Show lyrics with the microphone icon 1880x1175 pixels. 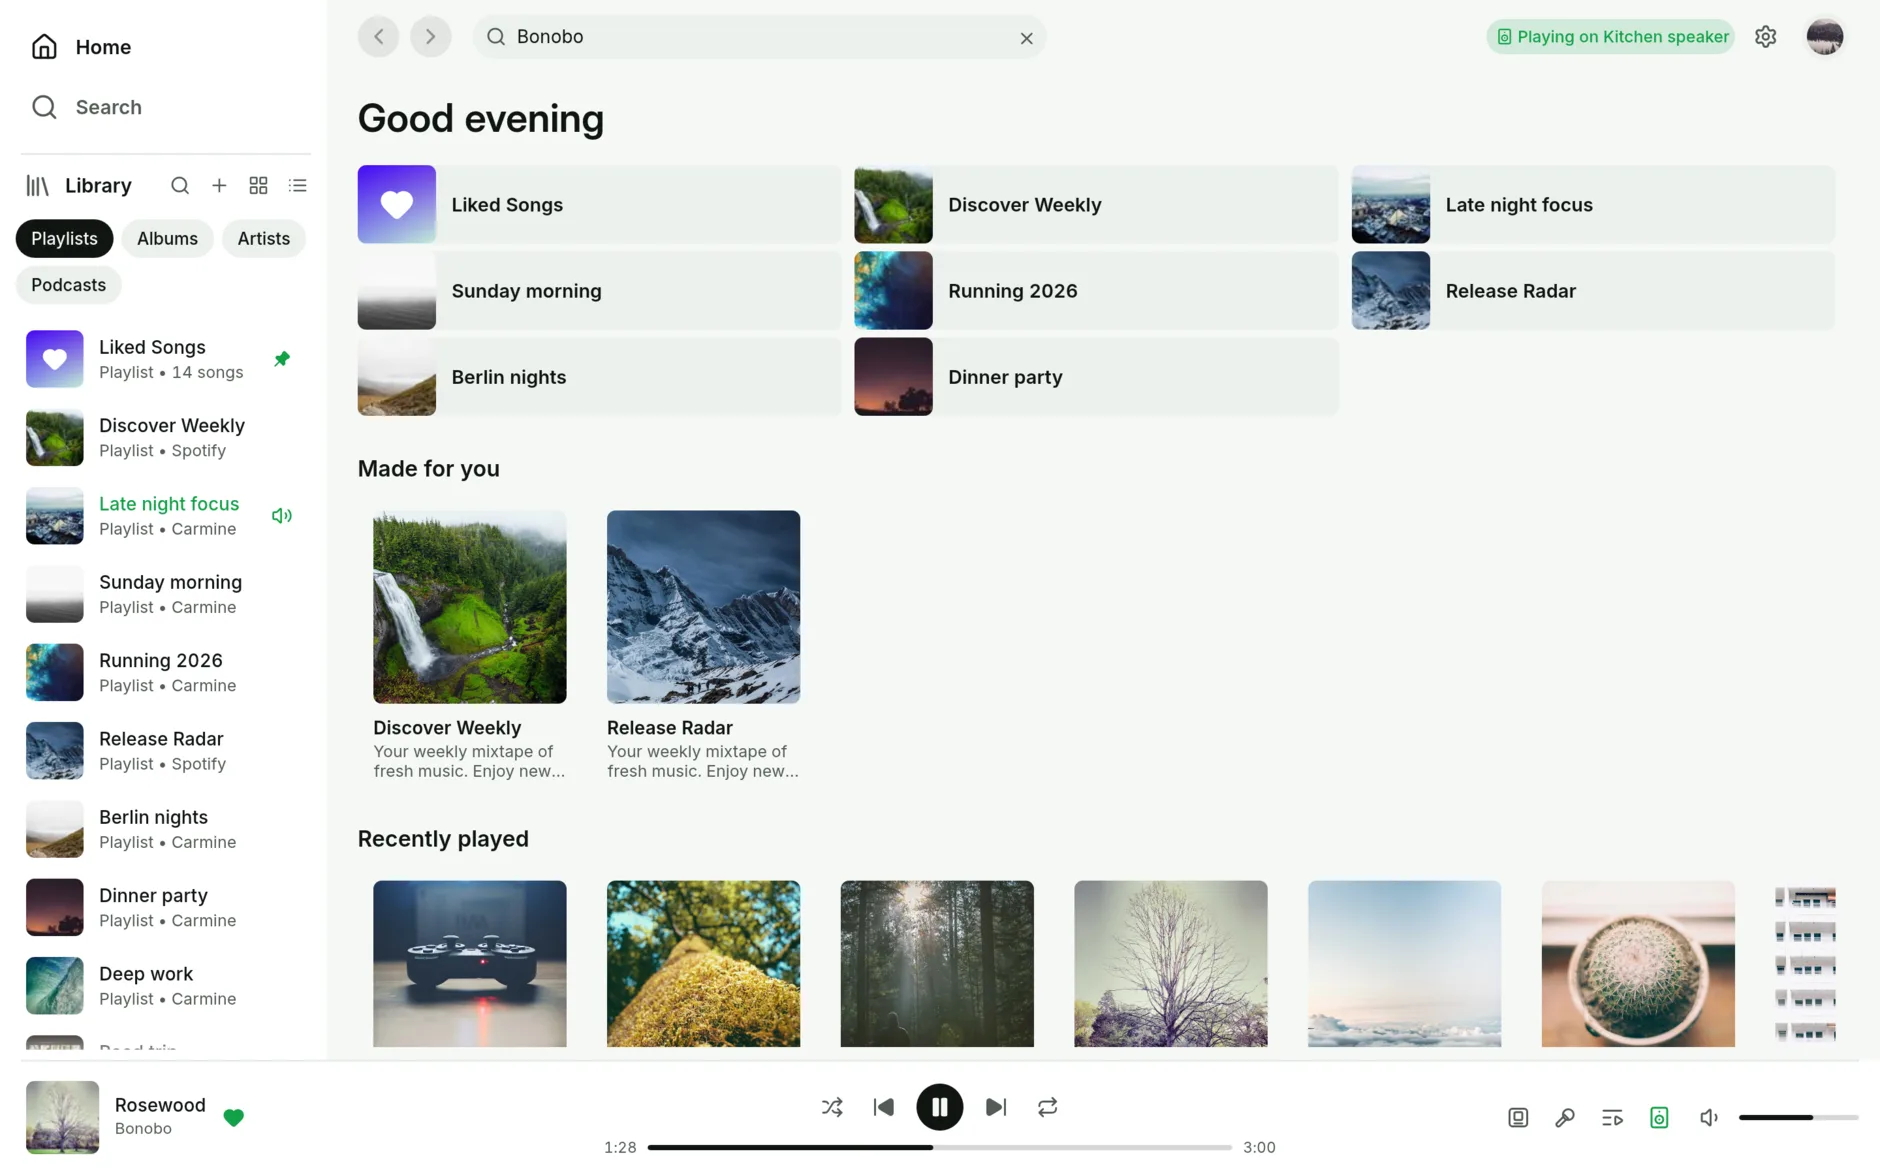(x=1565, y=1118)
